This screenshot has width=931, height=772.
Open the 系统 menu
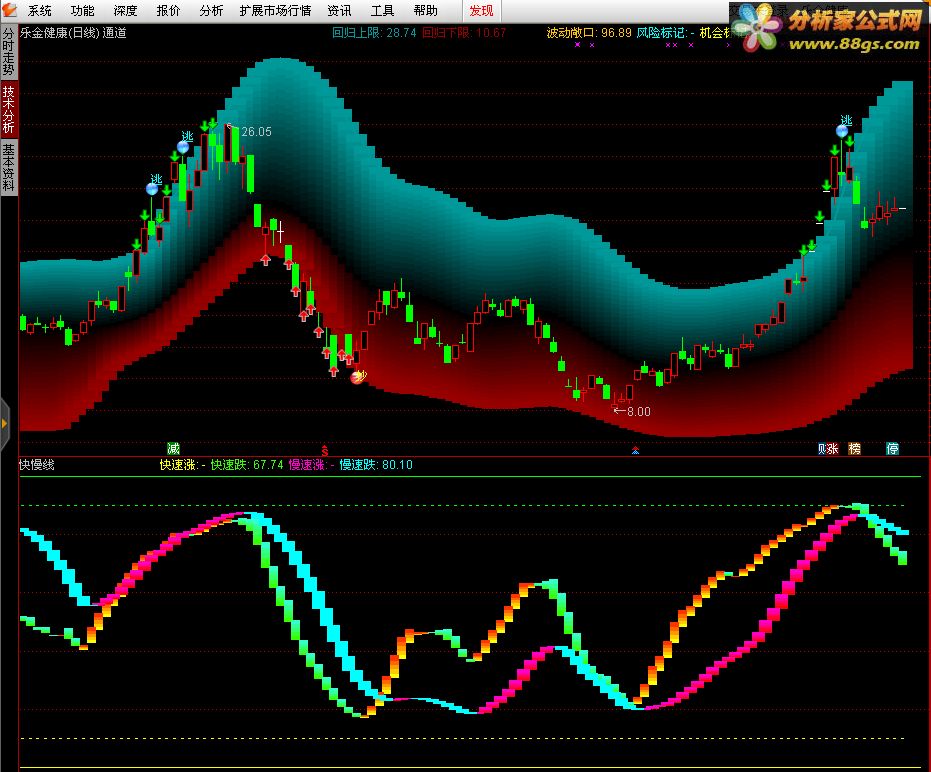click(39, 11)
